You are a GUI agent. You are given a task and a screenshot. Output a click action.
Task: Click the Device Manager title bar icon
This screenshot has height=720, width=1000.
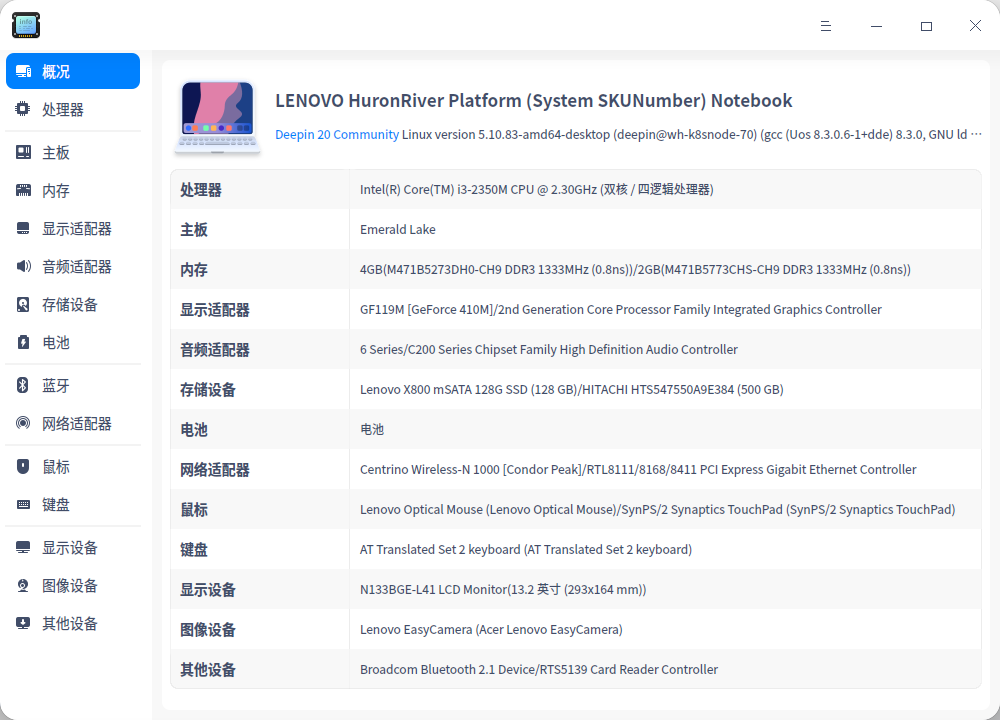coord(25,25)
